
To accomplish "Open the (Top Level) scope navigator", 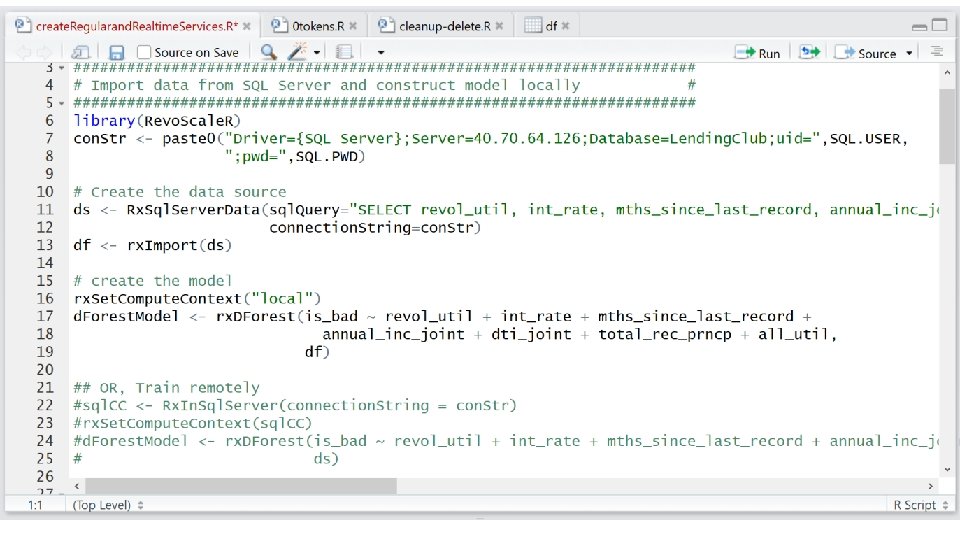I will [108, 505].
